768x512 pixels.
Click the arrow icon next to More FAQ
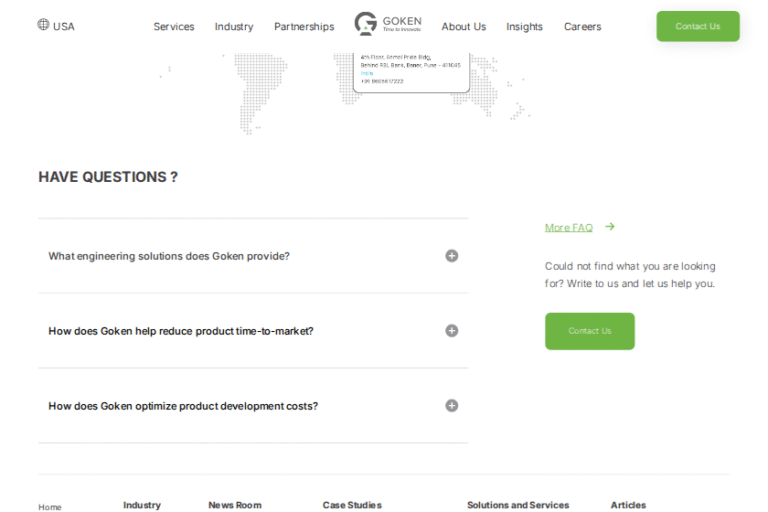pyautogui.click(x=610, y=227)
